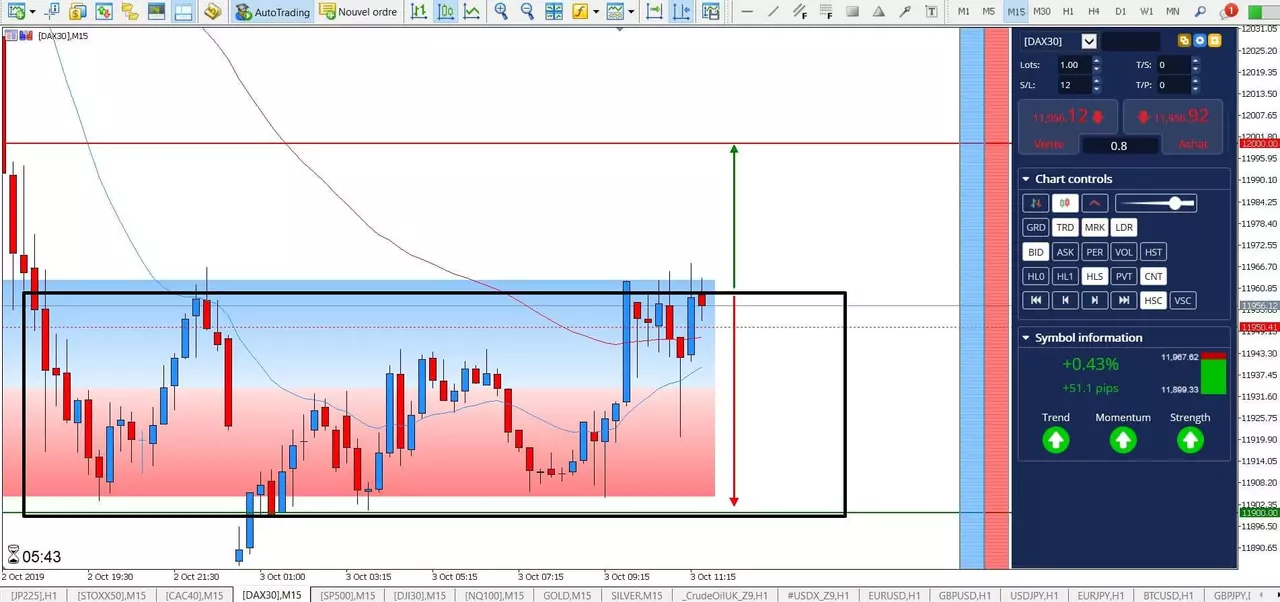The width and height of the screenshot is (1280, 602).
Task: Open the Terminal panel icon
Action: tap(156, 12)
